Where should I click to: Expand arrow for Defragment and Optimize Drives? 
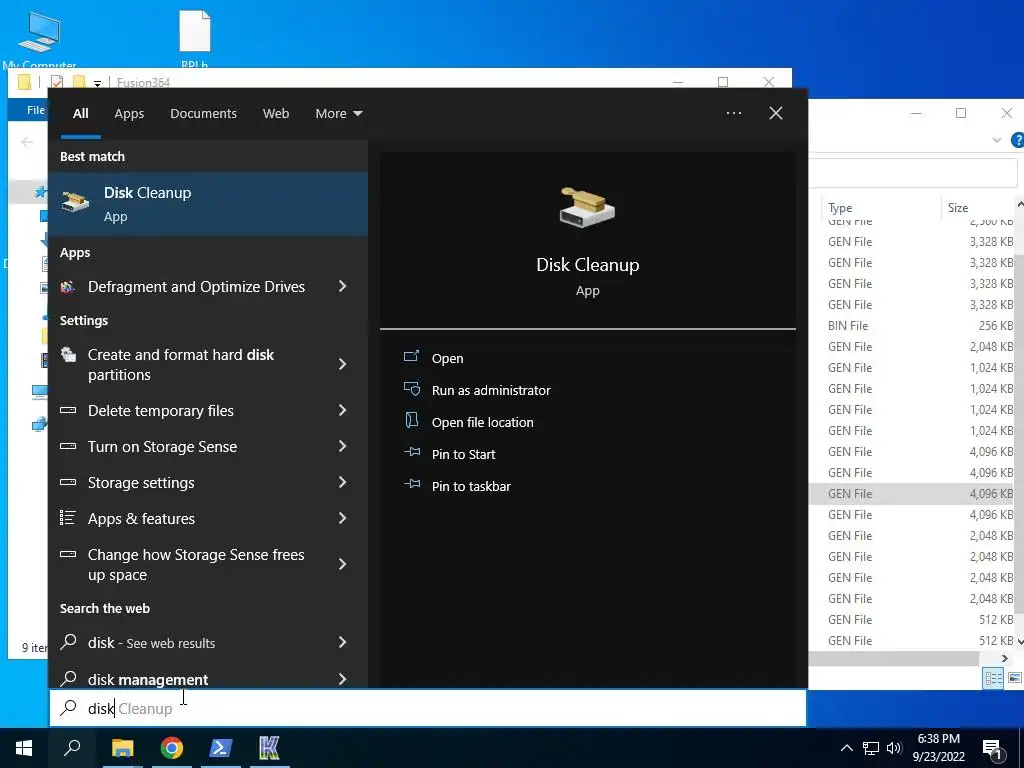[343, 286]
